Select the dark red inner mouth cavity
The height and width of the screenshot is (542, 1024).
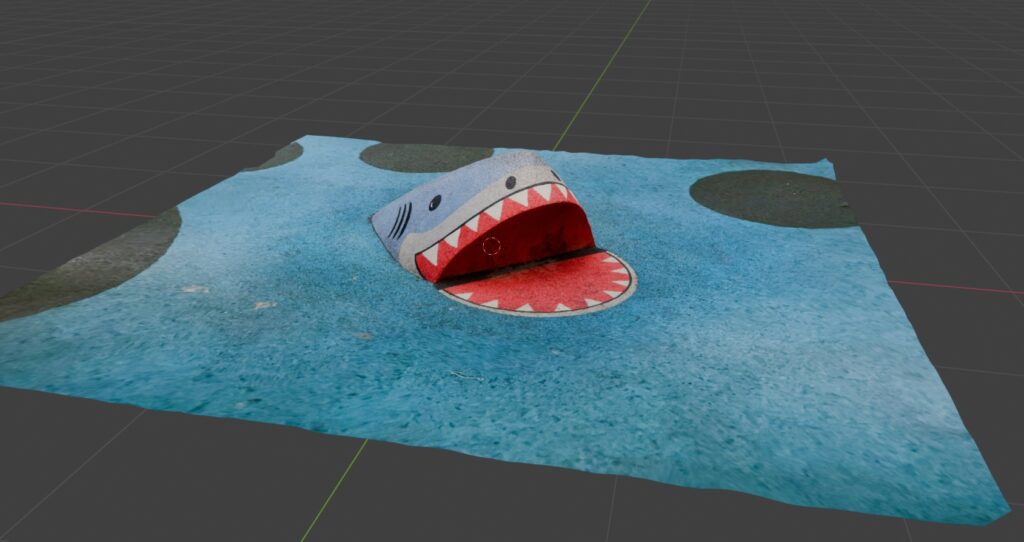[x=522, y=238]
